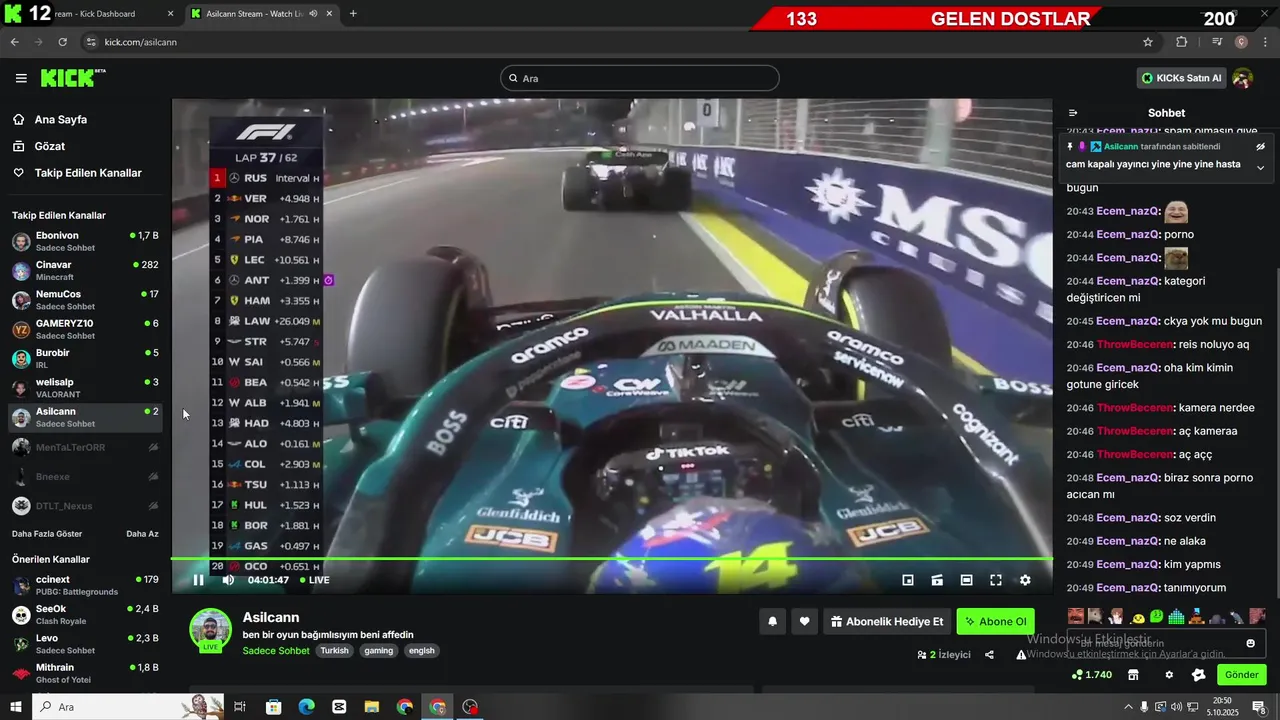Open Cinavar Minecraft channel
This screenshot has height=720, width=1280.
coord(85,270)
